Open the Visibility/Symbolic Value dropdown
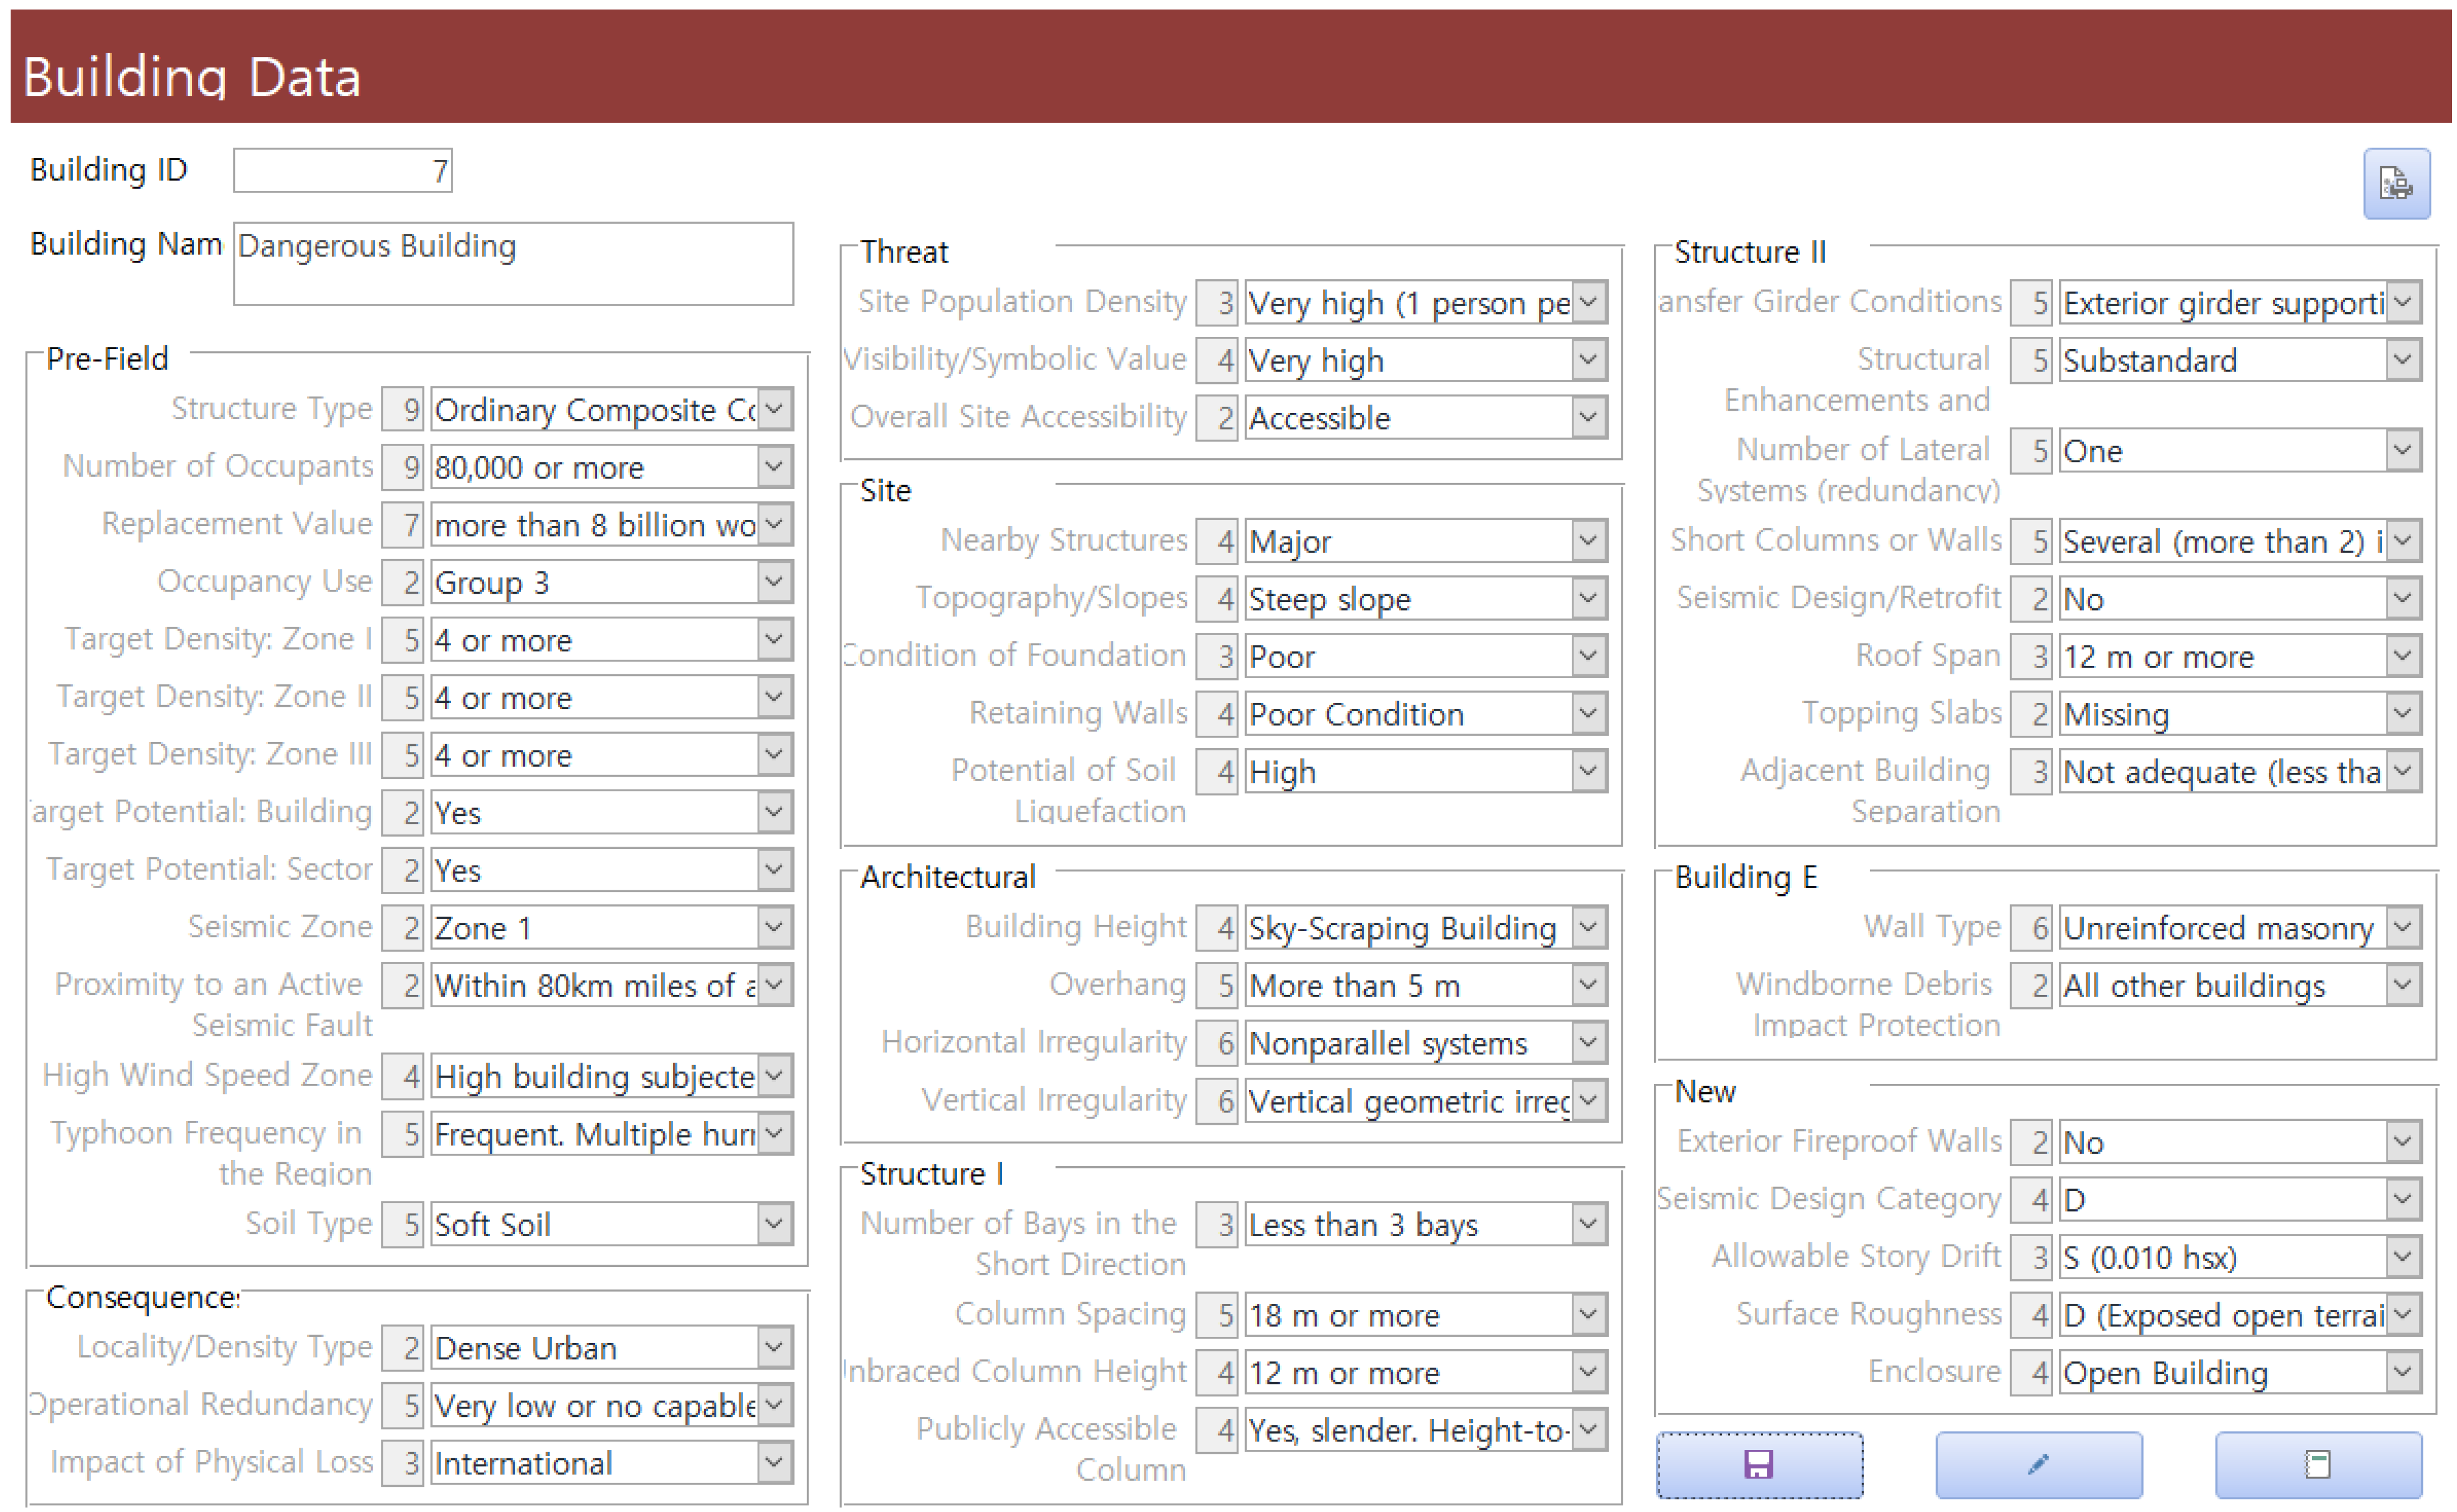The width and height of the screenshot is (2457, 1512). click(1588, 359)
